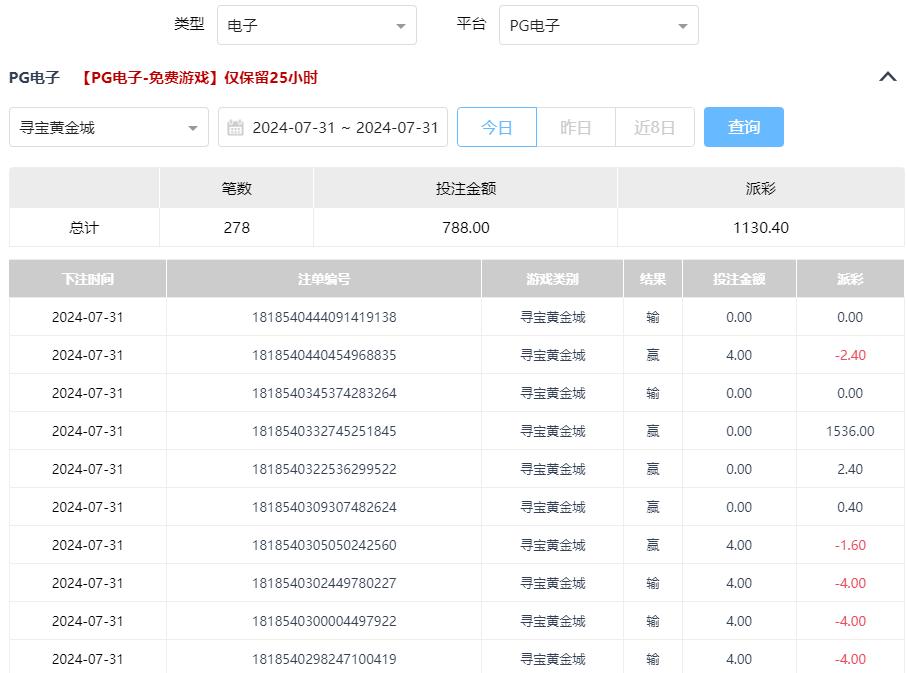Click the 投注金额 table column header
This screenshot has width=907, height=673.
coord(739,279)
